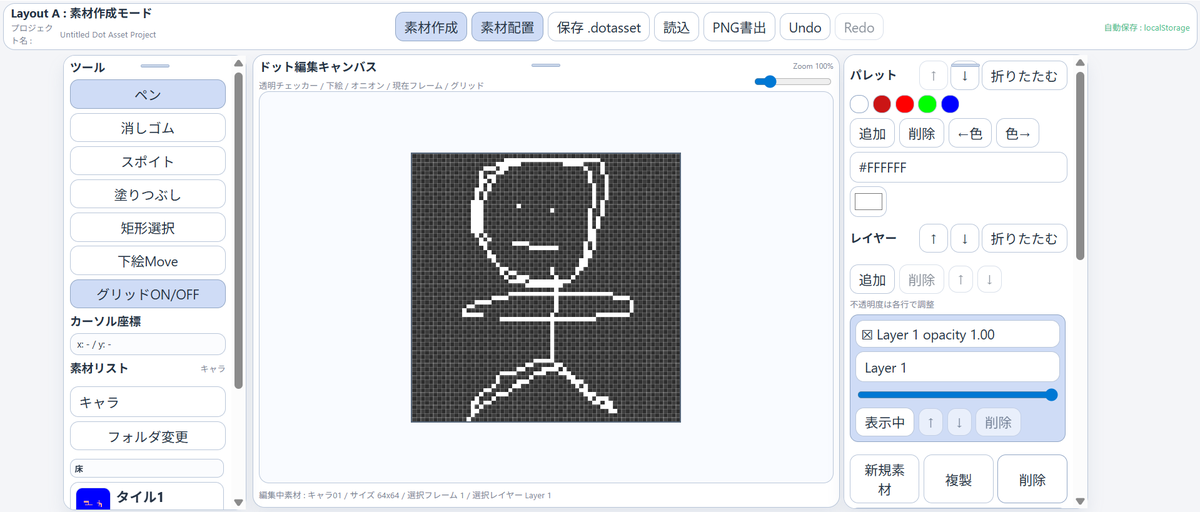Image resolution: width=1200 pixels, height=512 pixels.
Task: Move Layer 1 down using arrow beside 表示中
Action: click(x=959, y=423)
